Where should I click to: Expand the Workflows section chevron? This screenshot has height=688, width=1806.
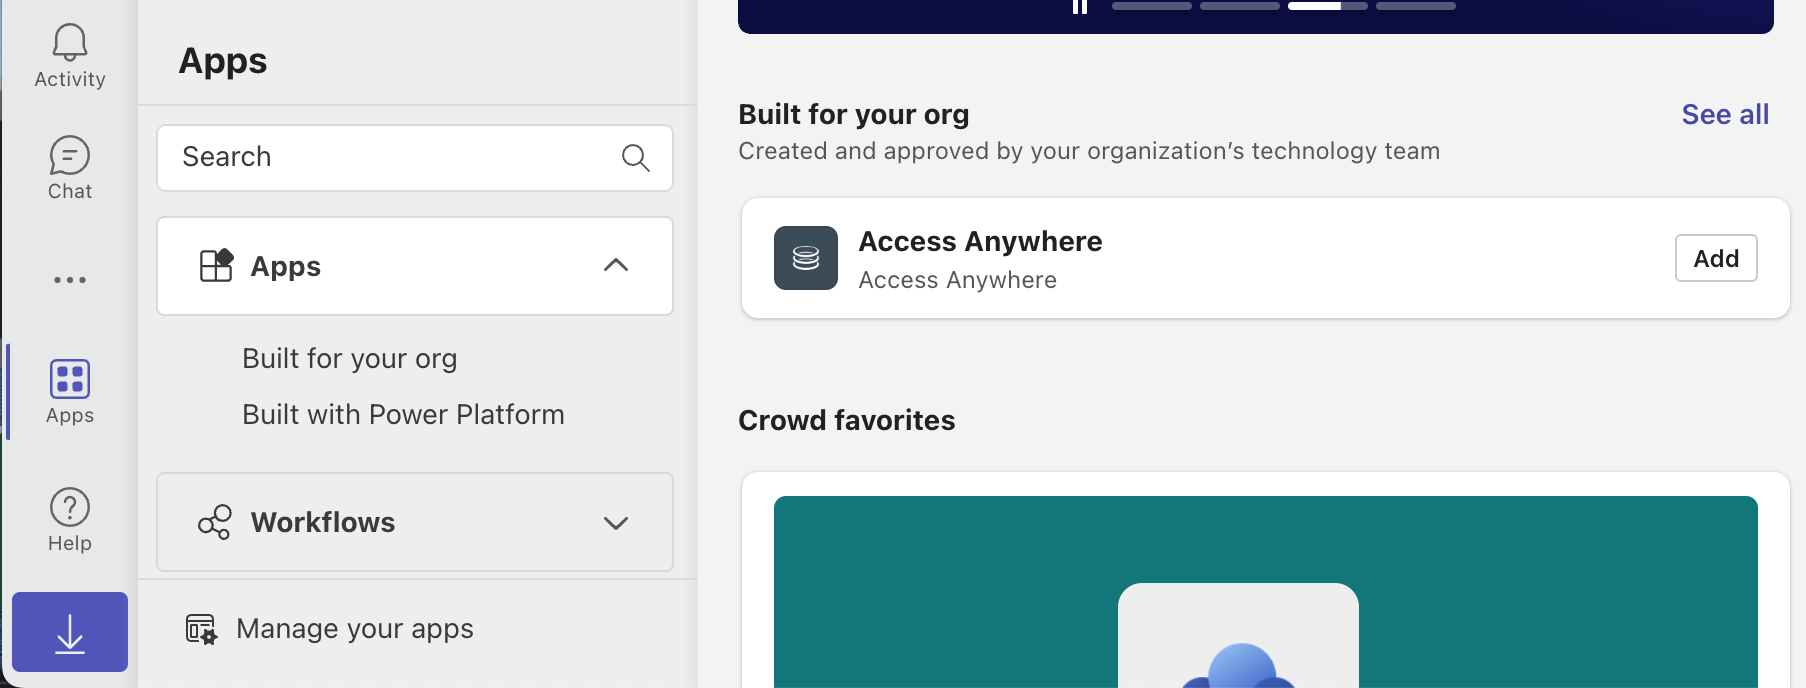point(616,523)
